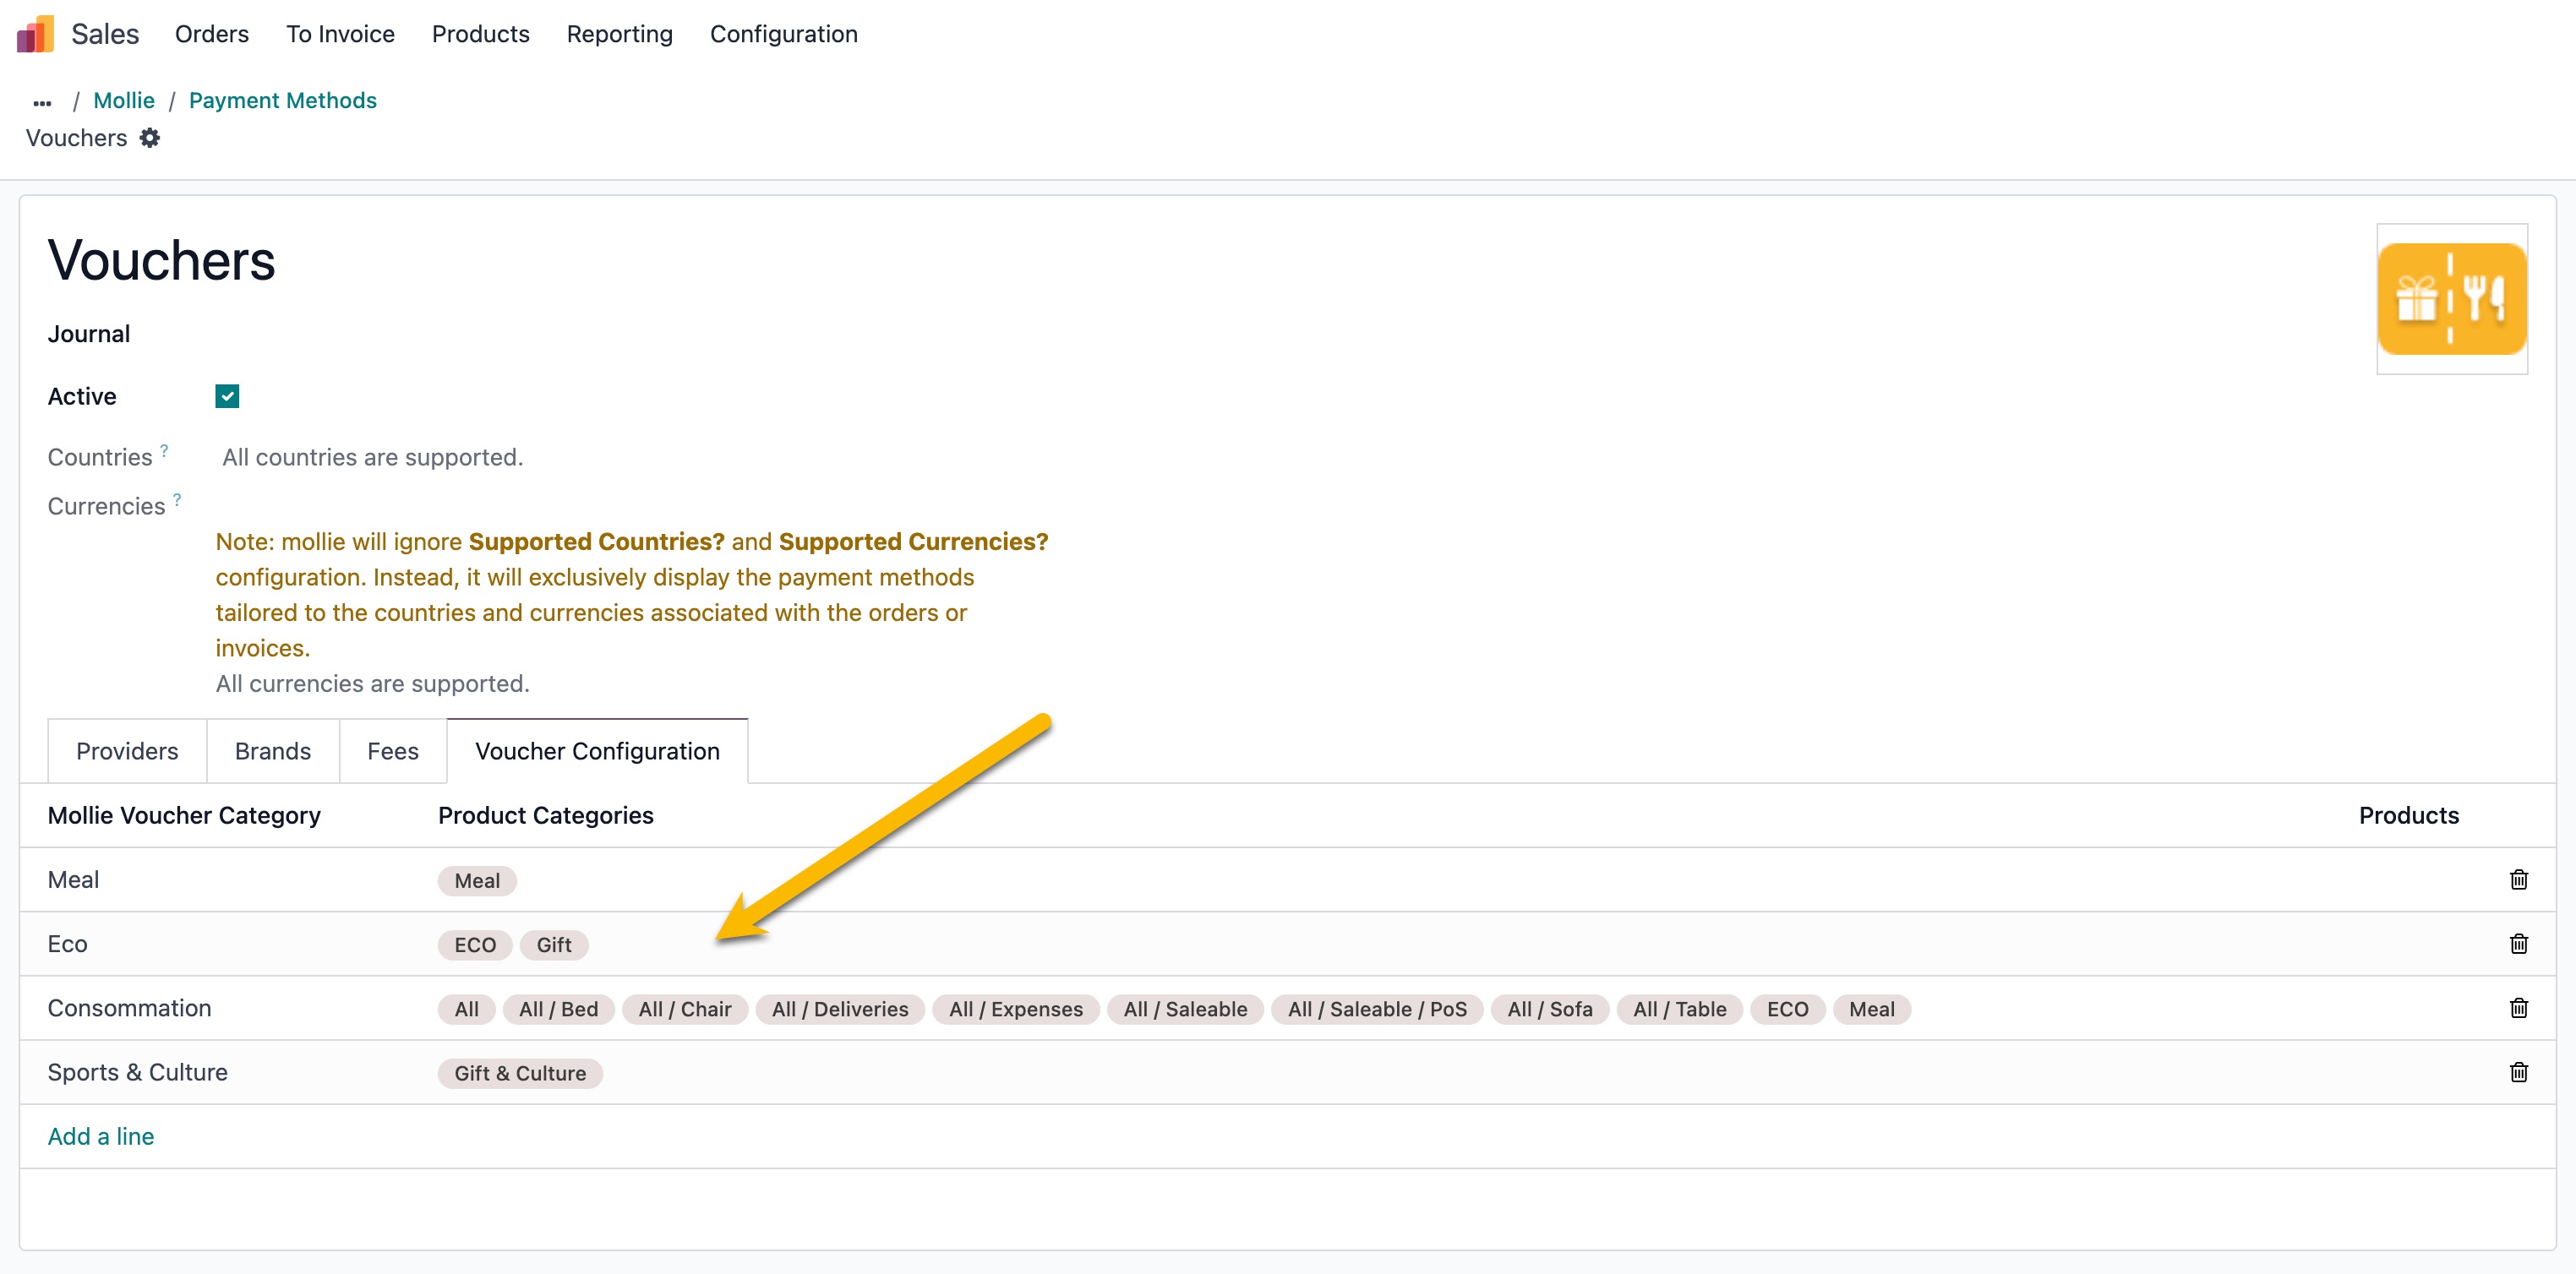Expand the breadcrumb ellipsis
The width and height of the screenshot is (2576, 1274).
pos(42,102)
